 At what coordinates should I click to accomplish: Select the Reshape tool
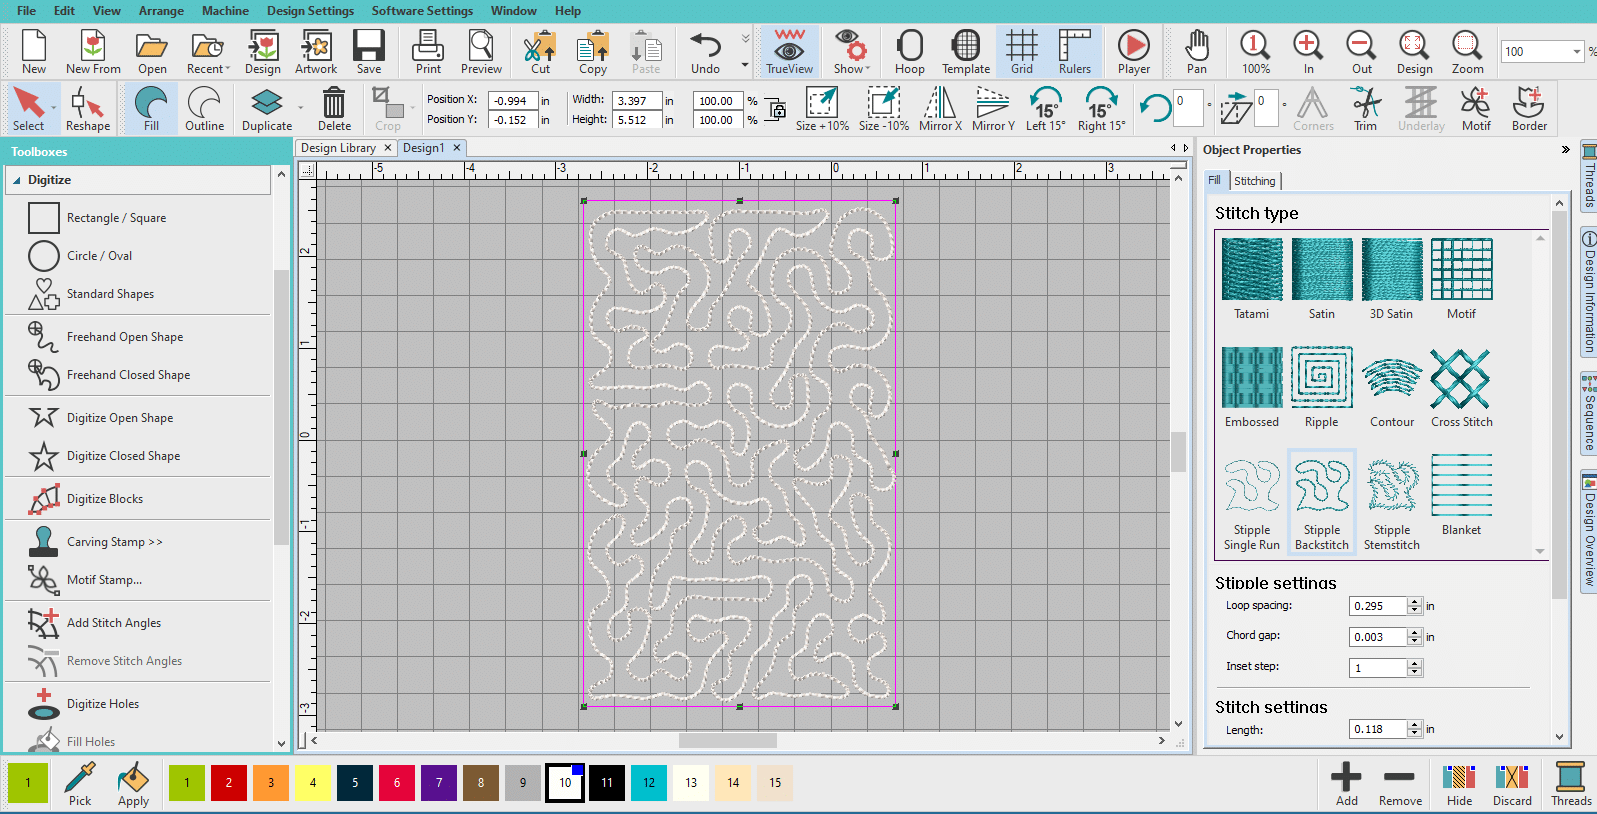point(88,108)
